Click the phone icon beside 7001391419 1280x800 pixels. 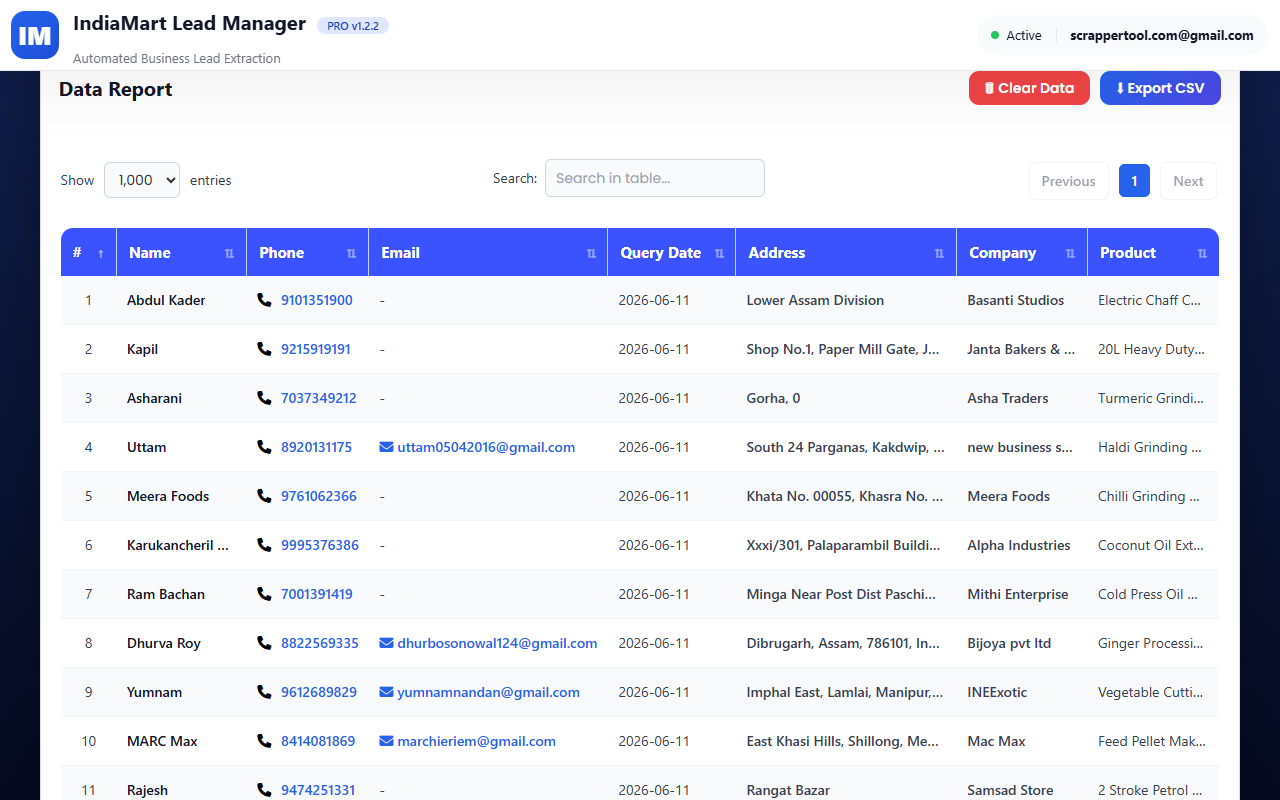point(264,594)
